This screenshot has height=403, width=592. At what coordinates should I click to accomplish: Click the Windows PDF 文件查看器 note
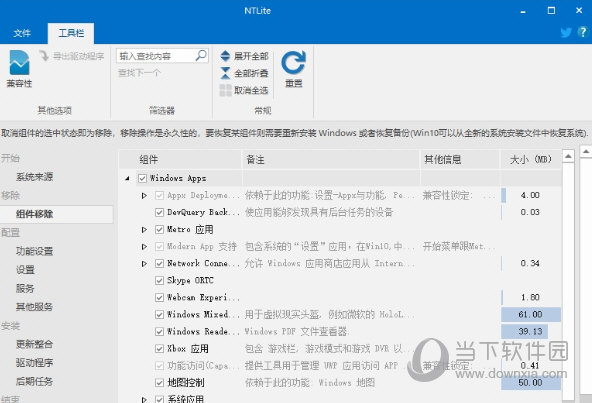coord(296,332)
